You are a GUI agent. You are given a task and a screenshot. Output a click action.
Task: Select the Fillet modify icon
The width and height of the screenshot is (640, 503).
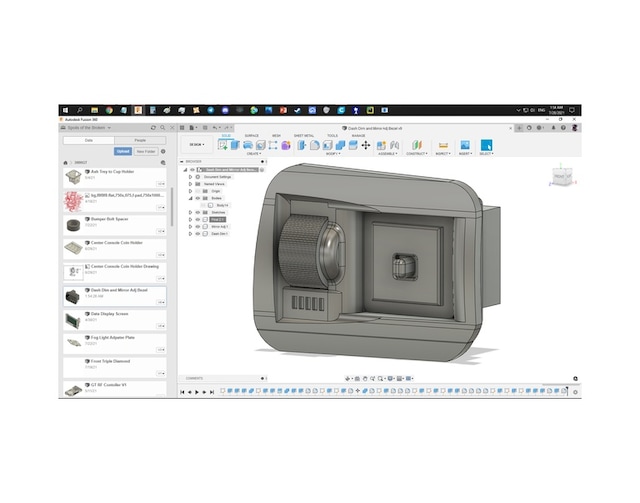click(314, 145)
